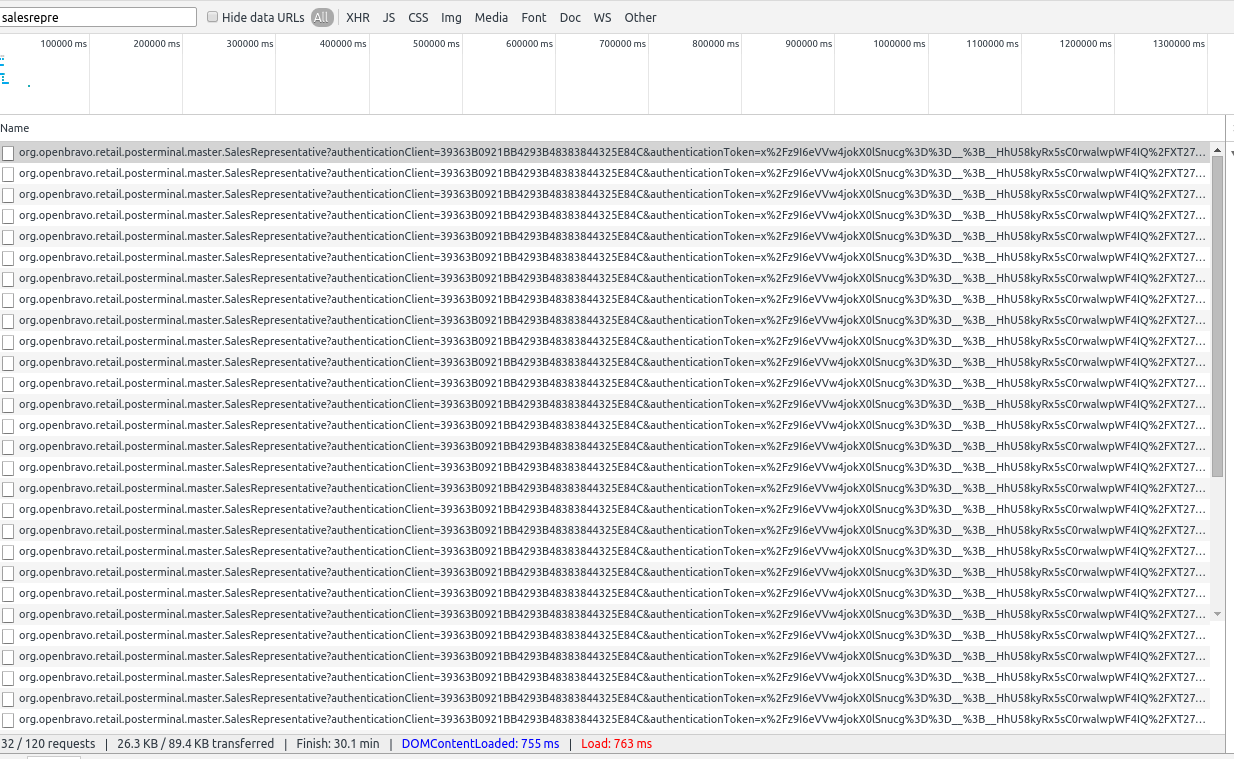
Task: Filter requests by XHR type
Action: 357,18
